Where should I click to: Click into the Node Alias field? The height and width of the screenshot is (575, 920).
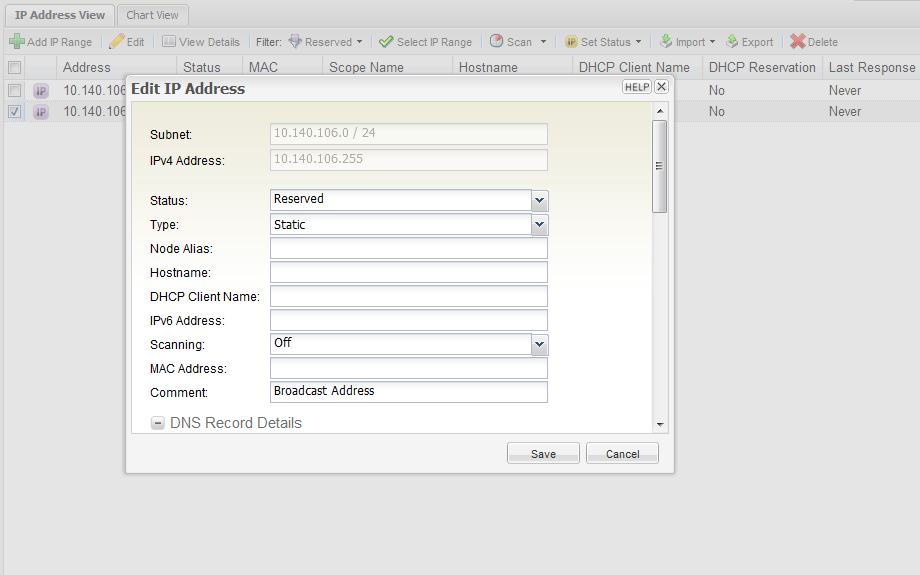coord(408,248)
